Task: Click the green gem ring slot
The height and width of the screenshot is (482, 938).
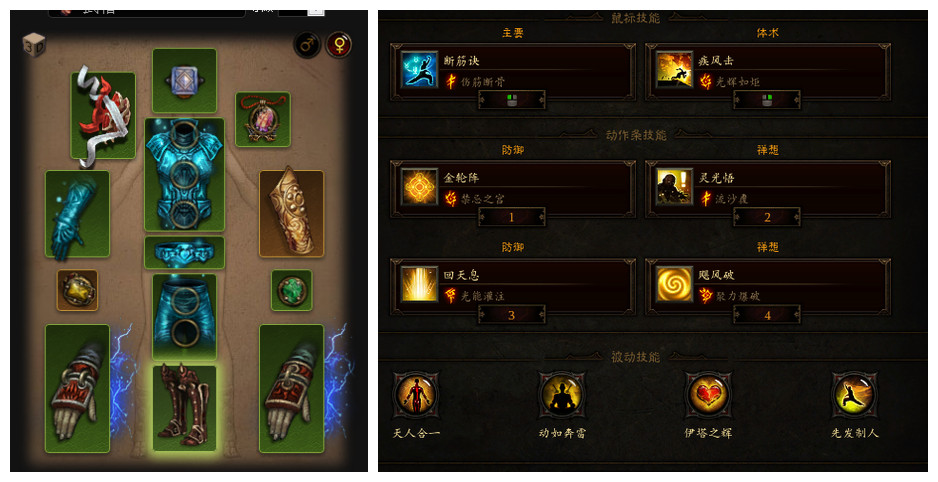Action: (291, 290)
